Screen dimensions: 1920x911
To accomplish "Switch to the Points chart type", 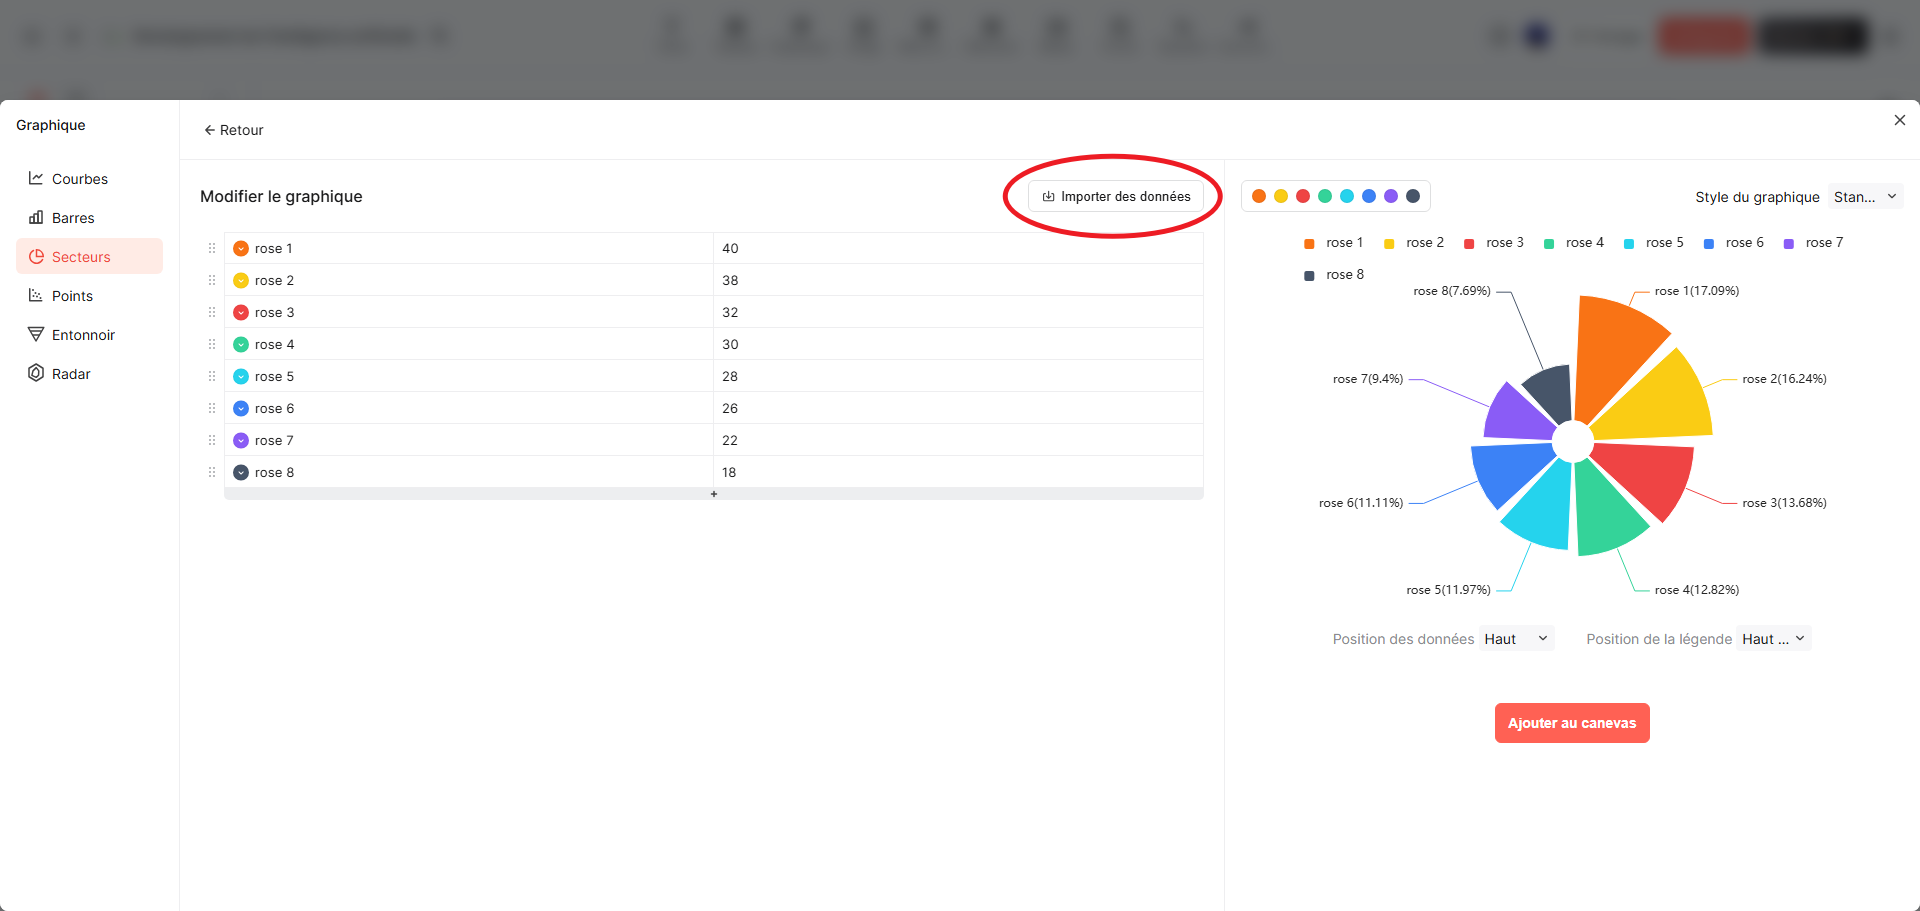I will 89,296.
